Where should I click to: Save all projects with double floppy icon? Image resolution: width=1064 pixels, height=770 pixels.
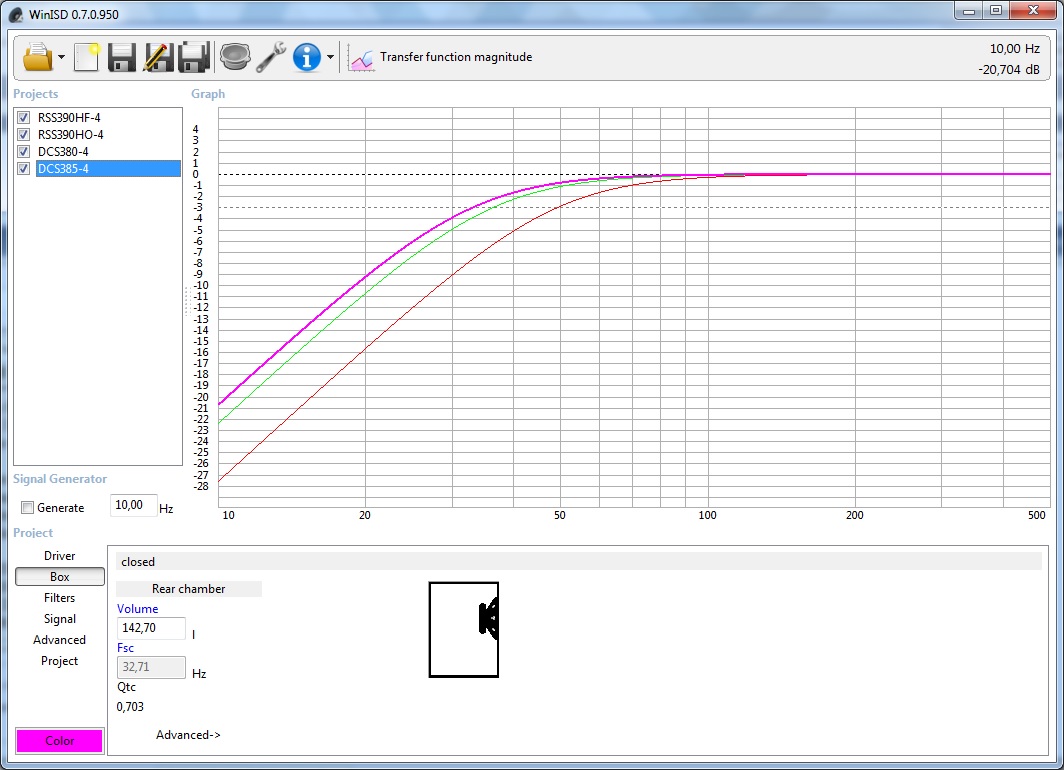click(193, 57)
